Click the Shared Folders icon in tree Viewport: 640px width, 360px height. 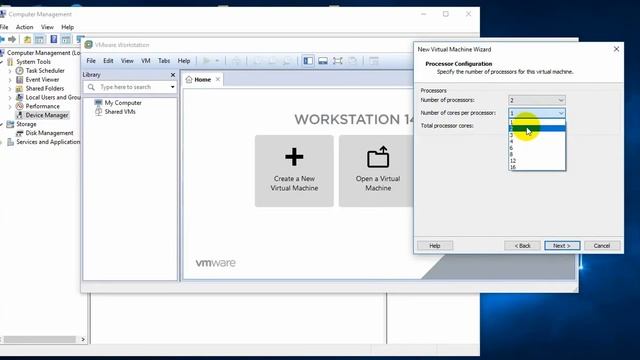tap(19, 89)
